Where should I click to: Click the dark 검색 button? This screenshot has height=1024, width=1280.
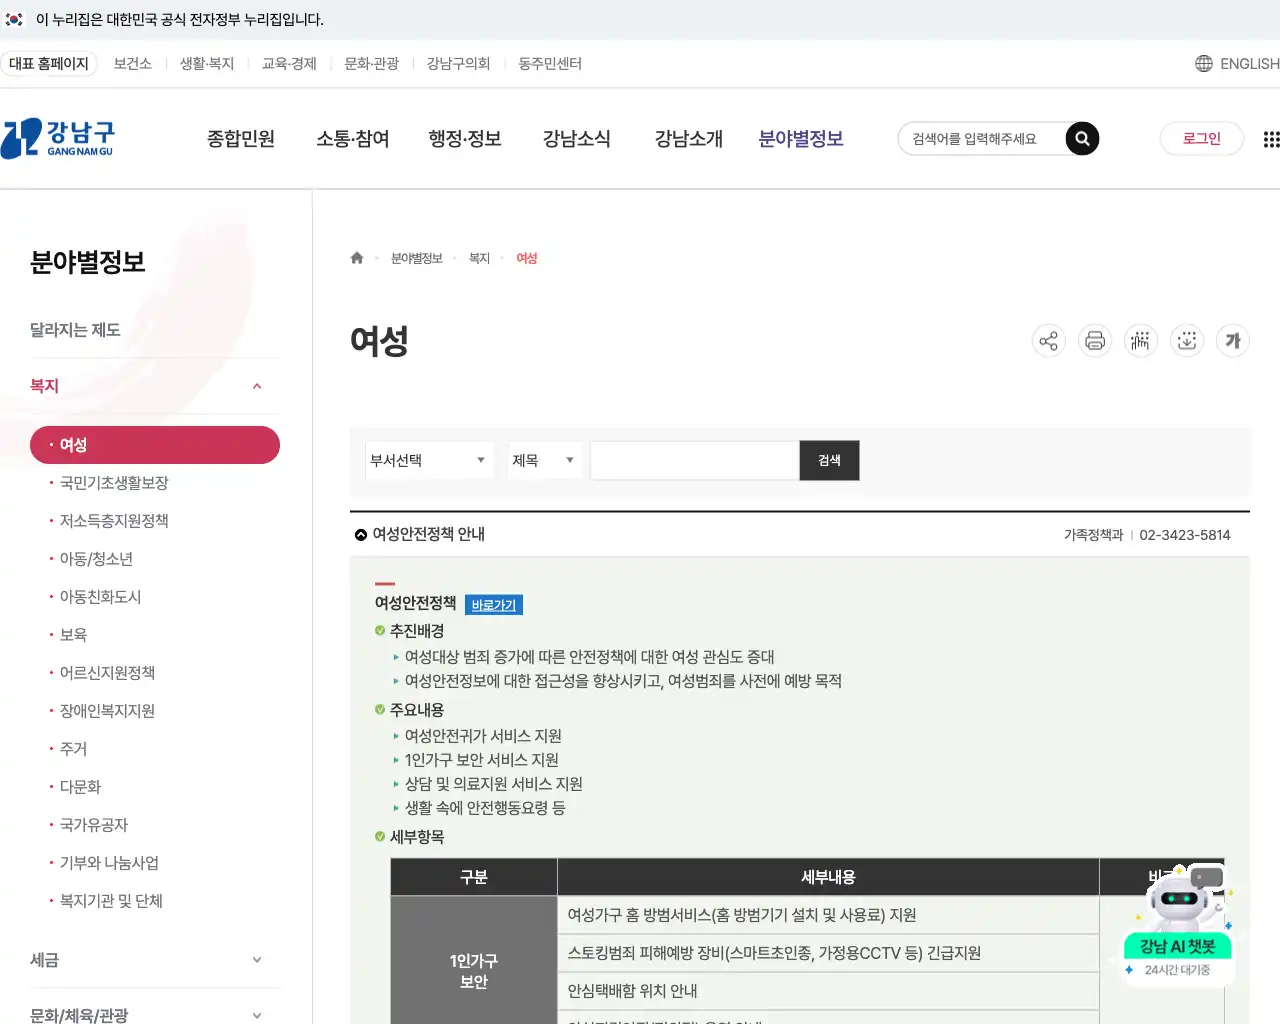(x=829, y=460)
